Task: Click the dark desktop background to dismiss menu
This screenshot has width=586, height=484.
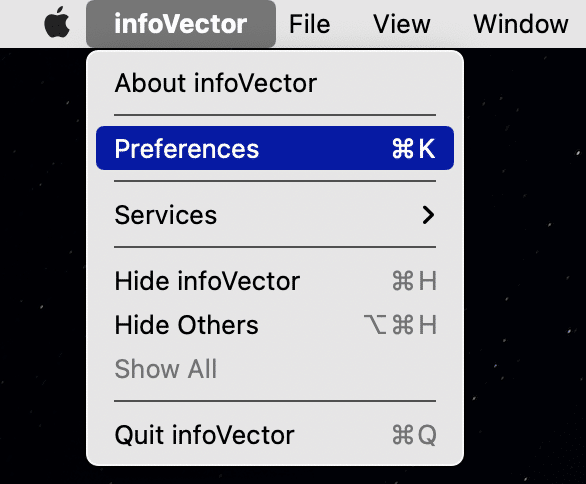Action: (523, 262)
